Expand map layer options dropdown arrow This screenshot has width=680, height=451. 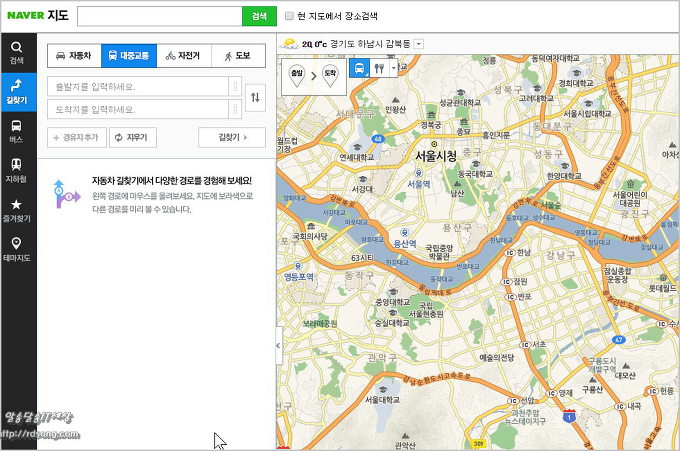coord(395,69)
